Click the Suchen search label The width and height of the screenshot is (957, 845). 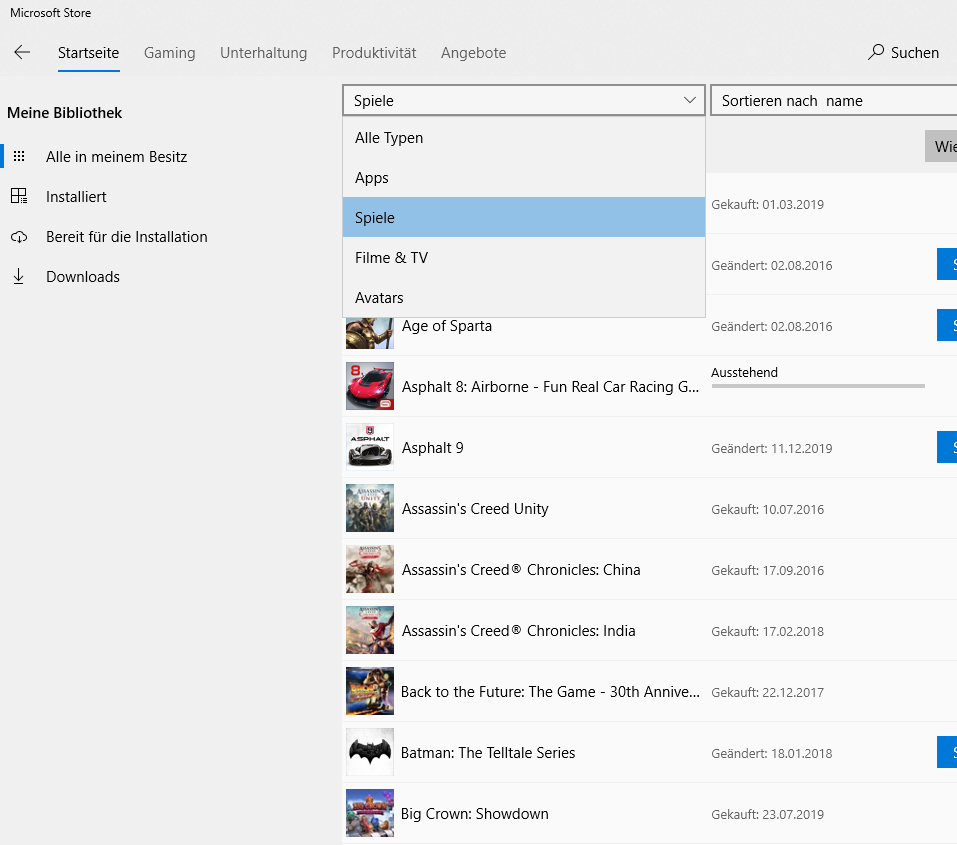click(914, 53)
